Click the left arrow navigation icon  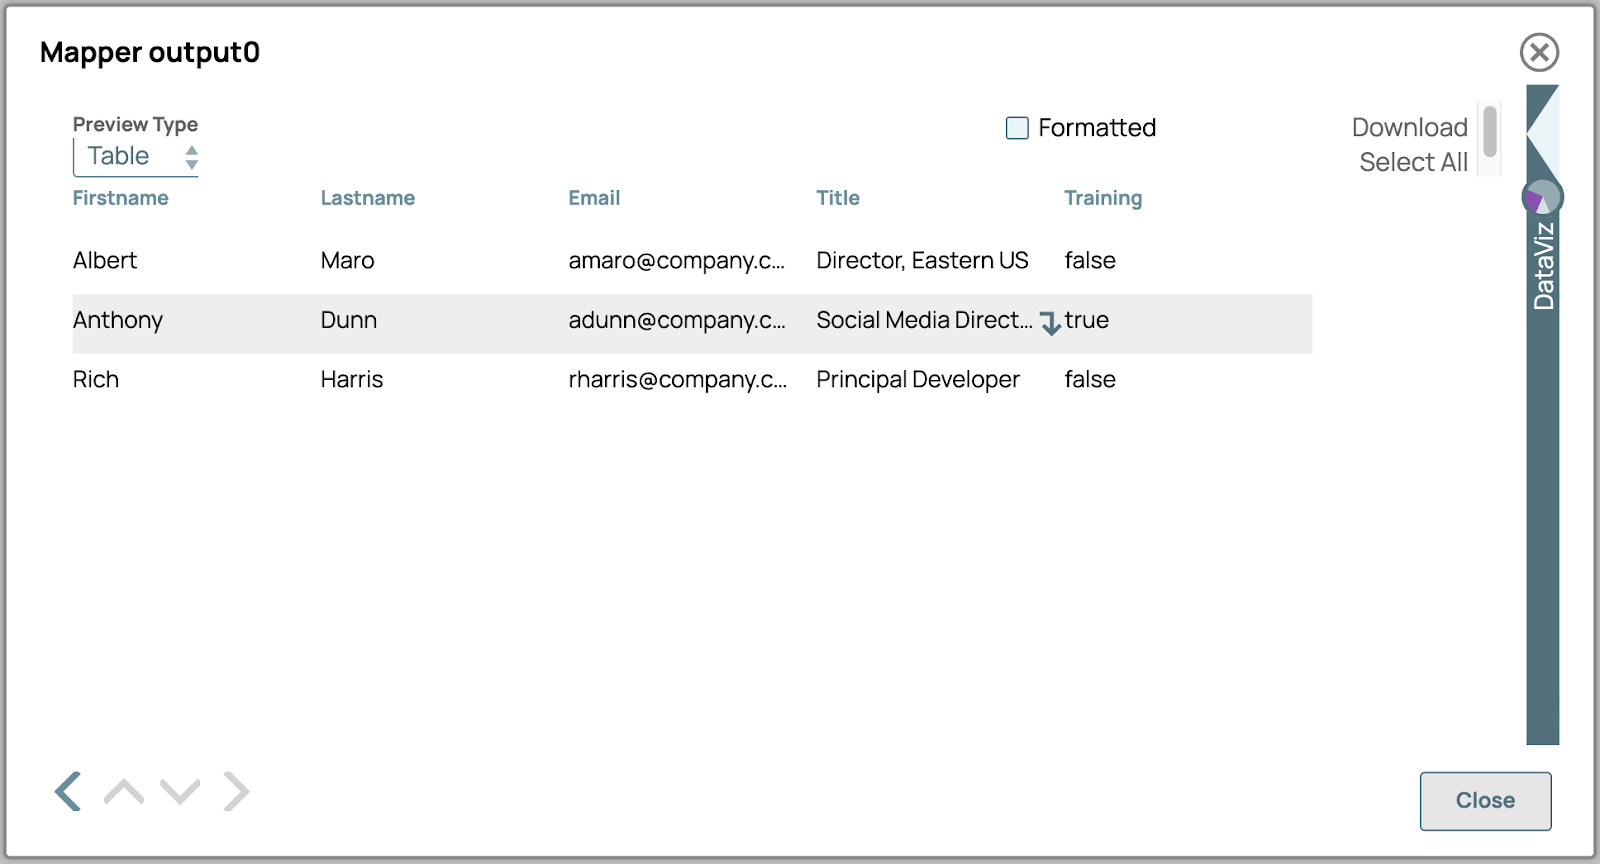pyautogui.click(x=68, y=791)
